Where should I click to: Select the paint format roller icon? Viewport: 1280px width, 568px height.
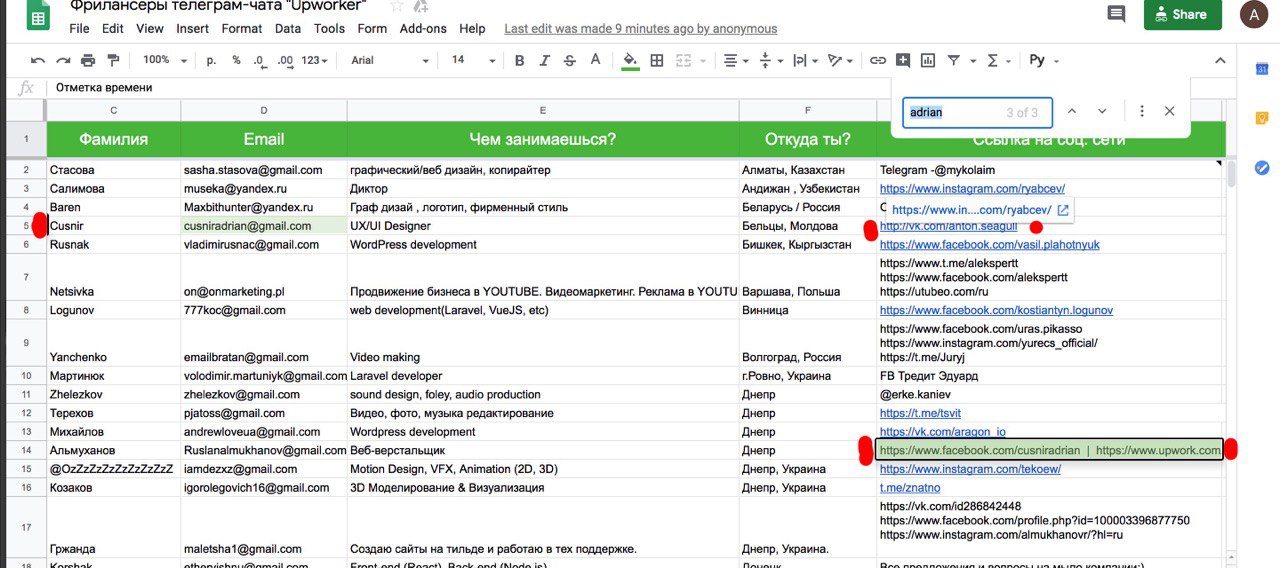(112, 60)
